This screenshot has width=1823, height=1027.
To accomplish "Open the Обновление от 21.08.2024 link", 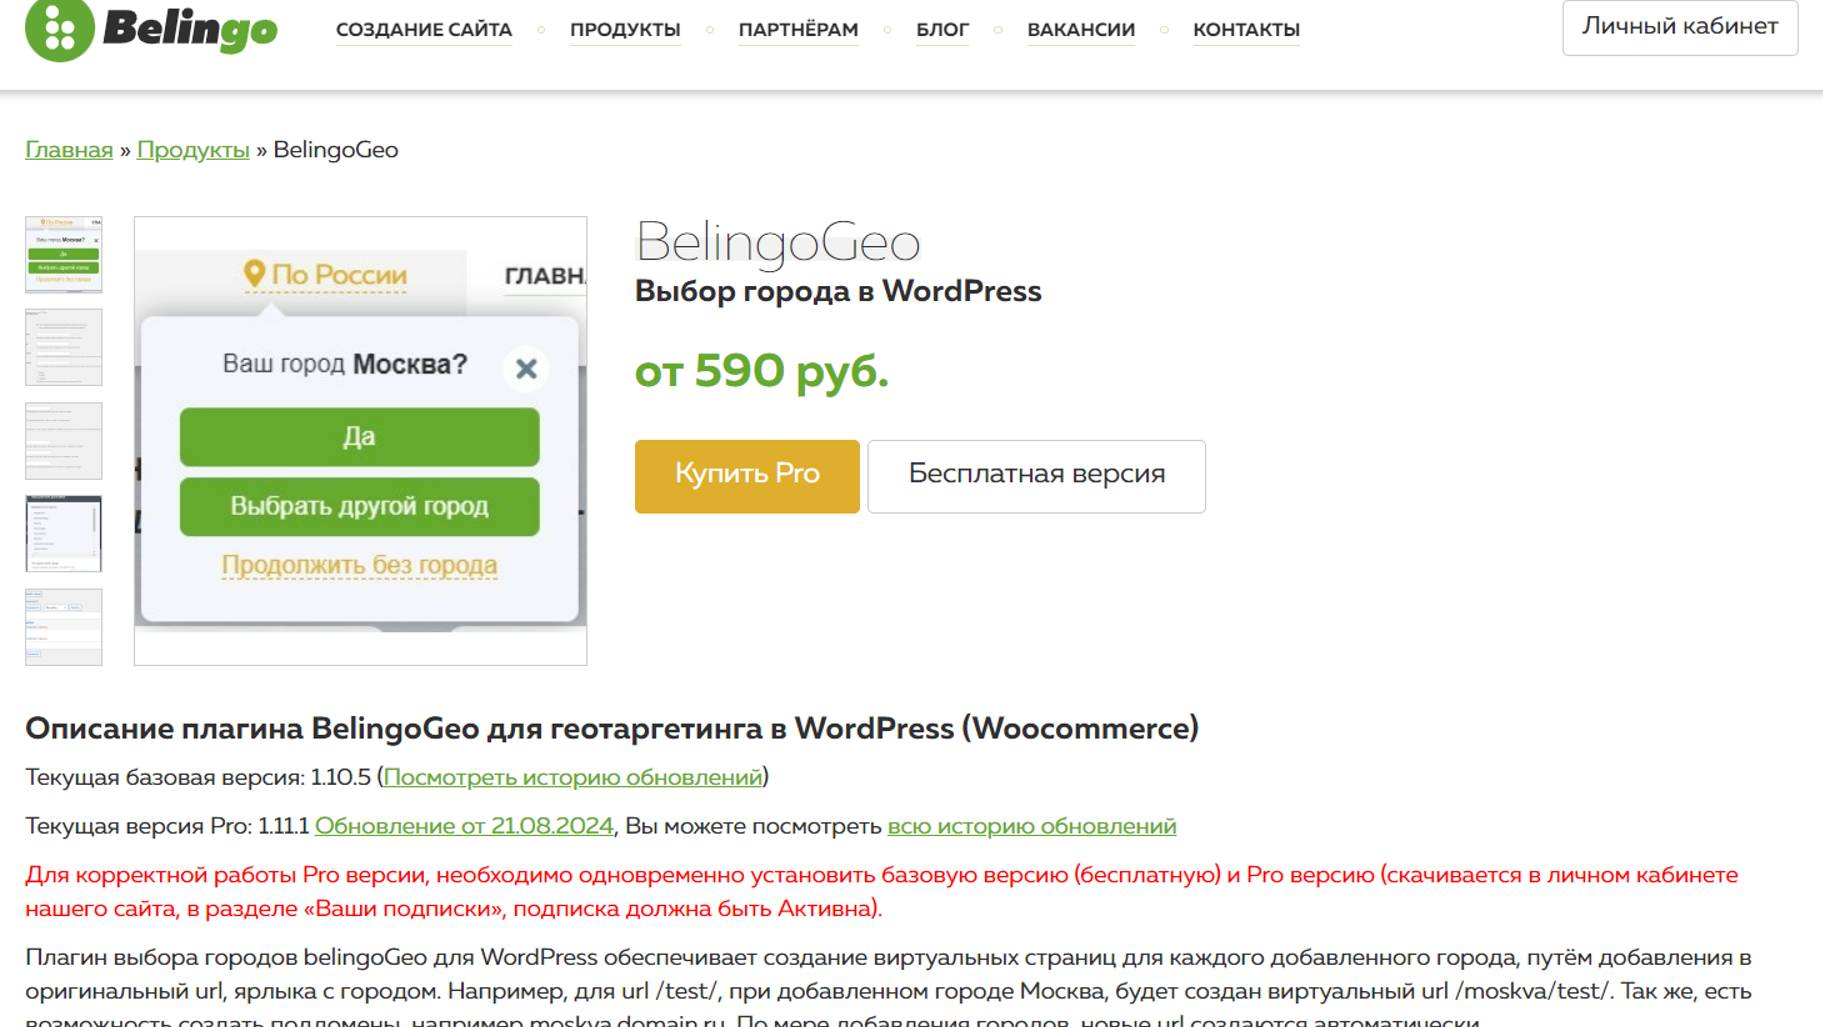I will coord(464,826).
